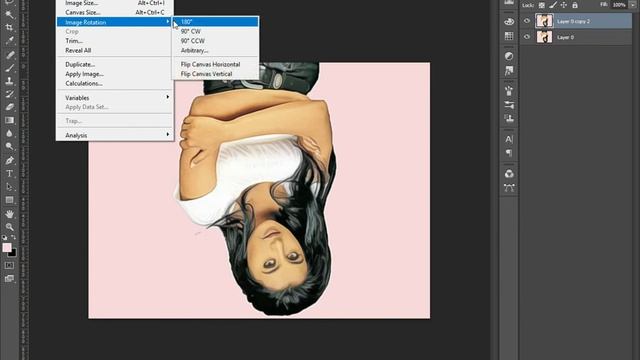
Task: Expand the Variables submenu
Action: click(115, 98)
